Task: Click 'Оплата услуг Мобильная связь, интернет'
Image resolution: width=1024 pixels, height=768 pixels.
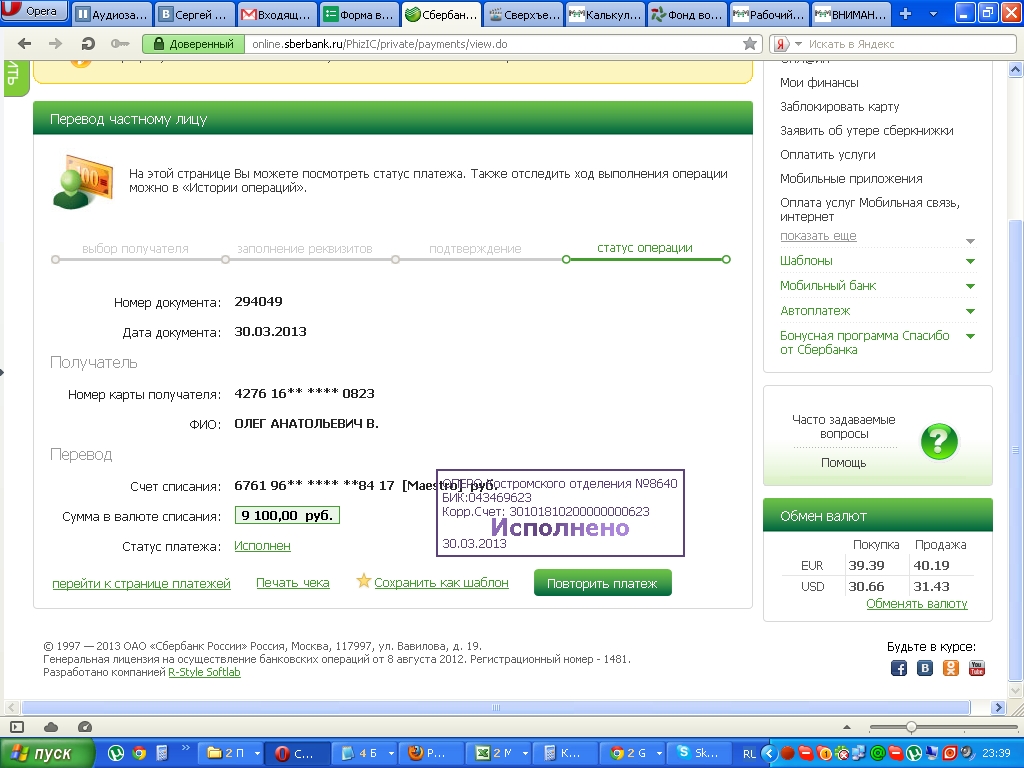Action: pyautogui.click(x=869, y=209)
